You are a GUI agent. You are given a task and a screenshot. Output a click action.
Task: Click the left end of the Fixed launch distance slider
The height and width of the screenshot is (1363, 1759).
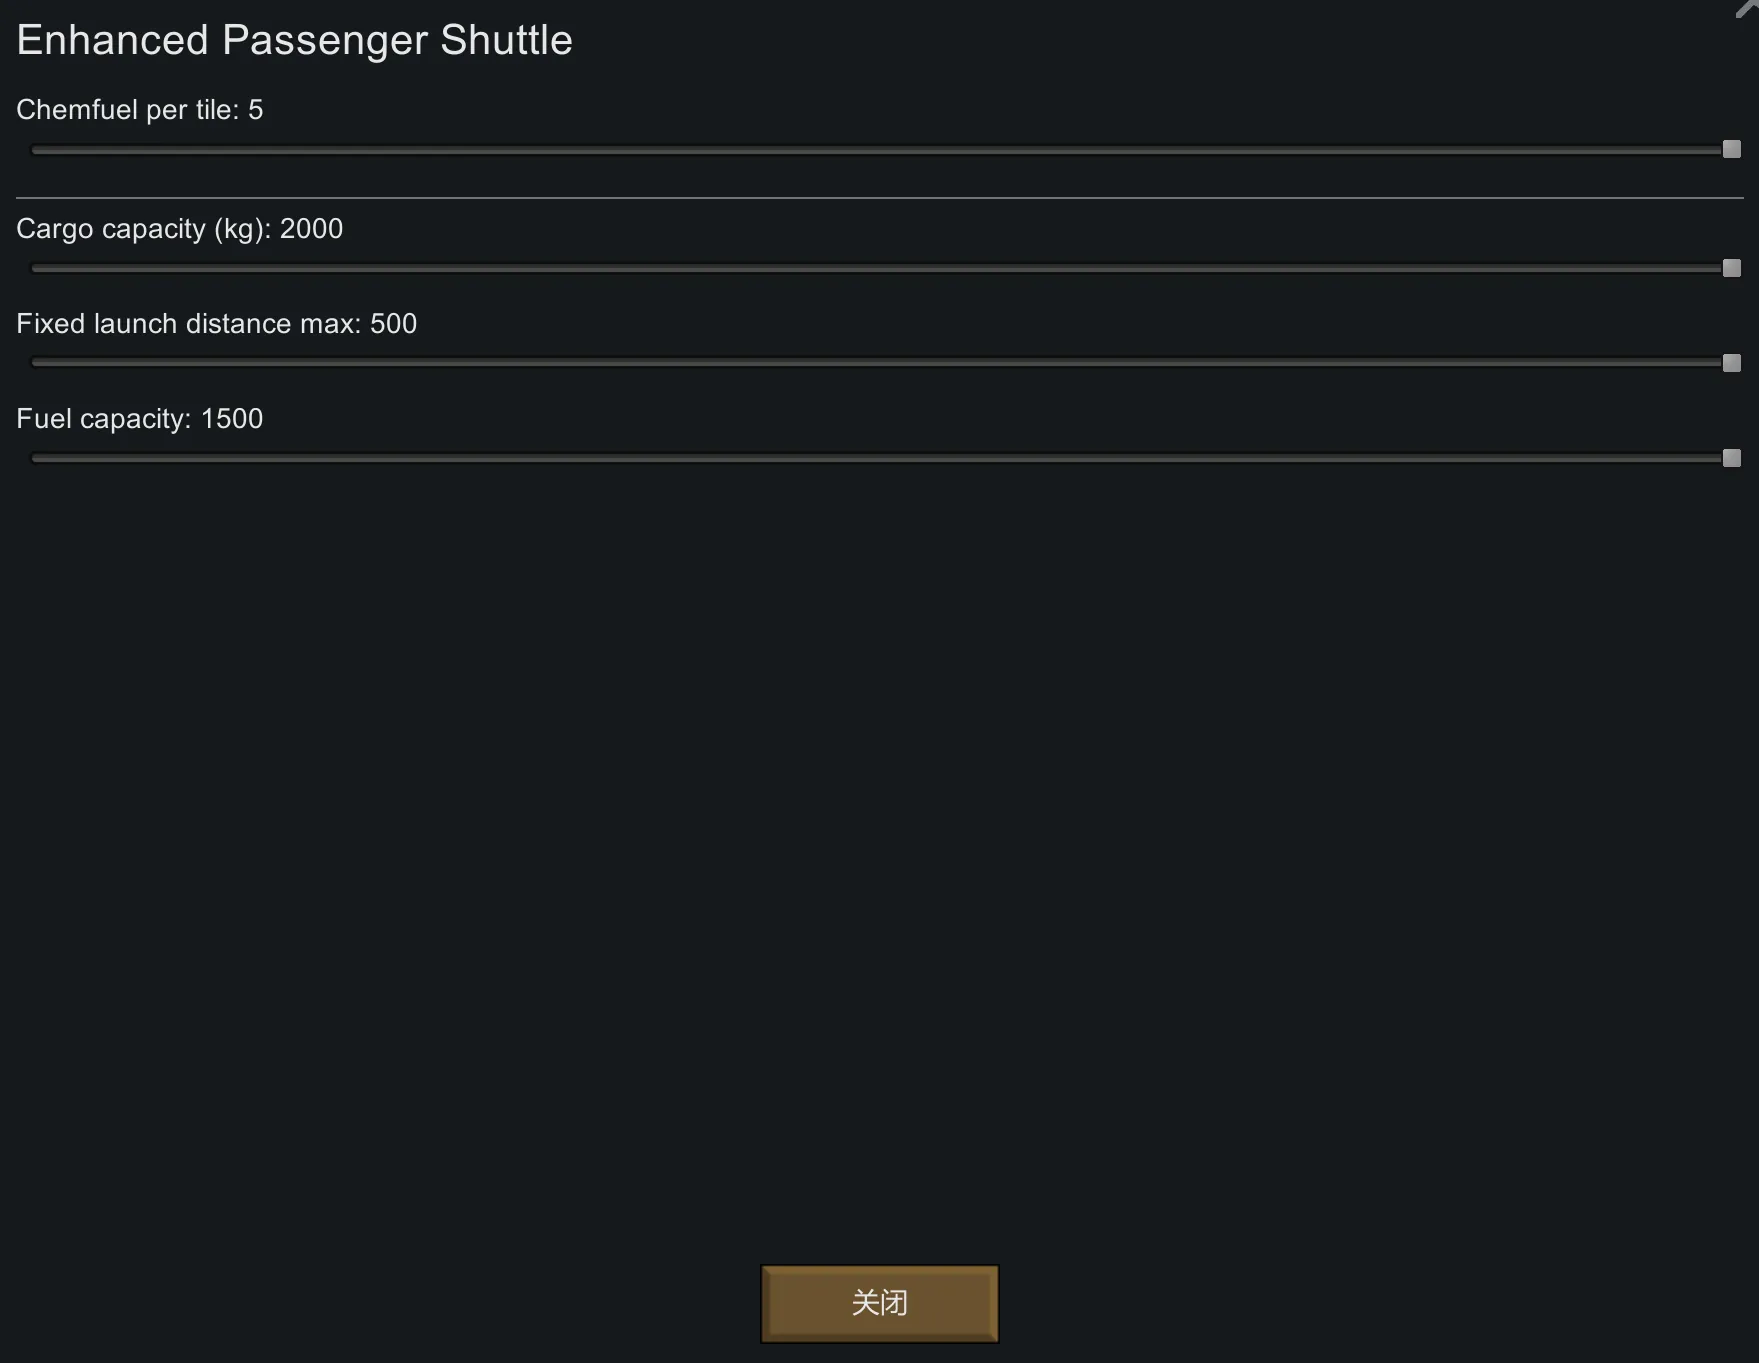click(36, 364)
